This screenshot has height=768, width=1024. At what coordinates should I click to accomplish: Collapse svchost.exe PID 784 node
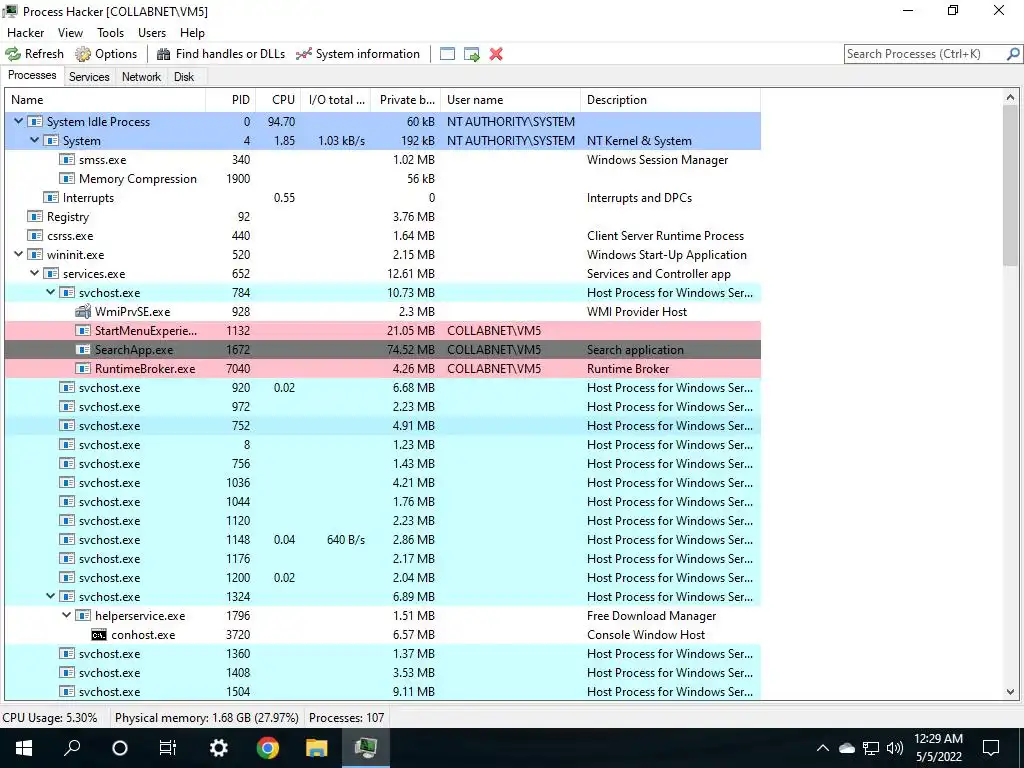(x=50, y=293)
